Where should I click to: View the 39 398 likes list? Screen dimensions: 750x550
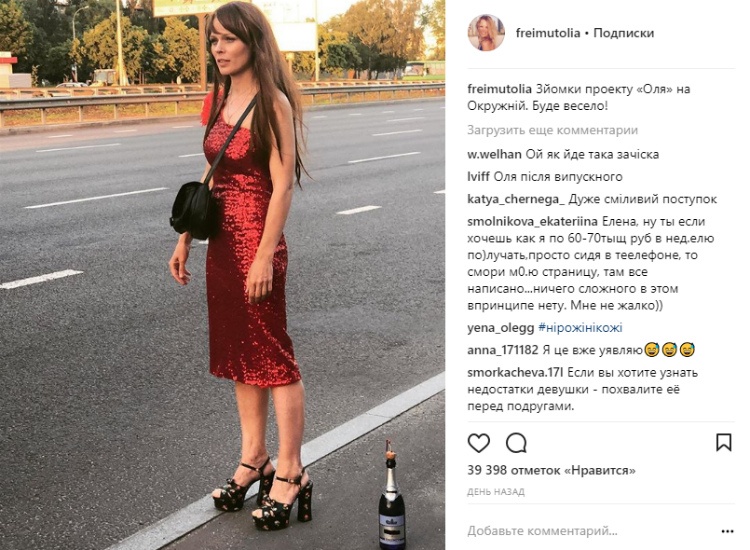click(x=551, y=470)
